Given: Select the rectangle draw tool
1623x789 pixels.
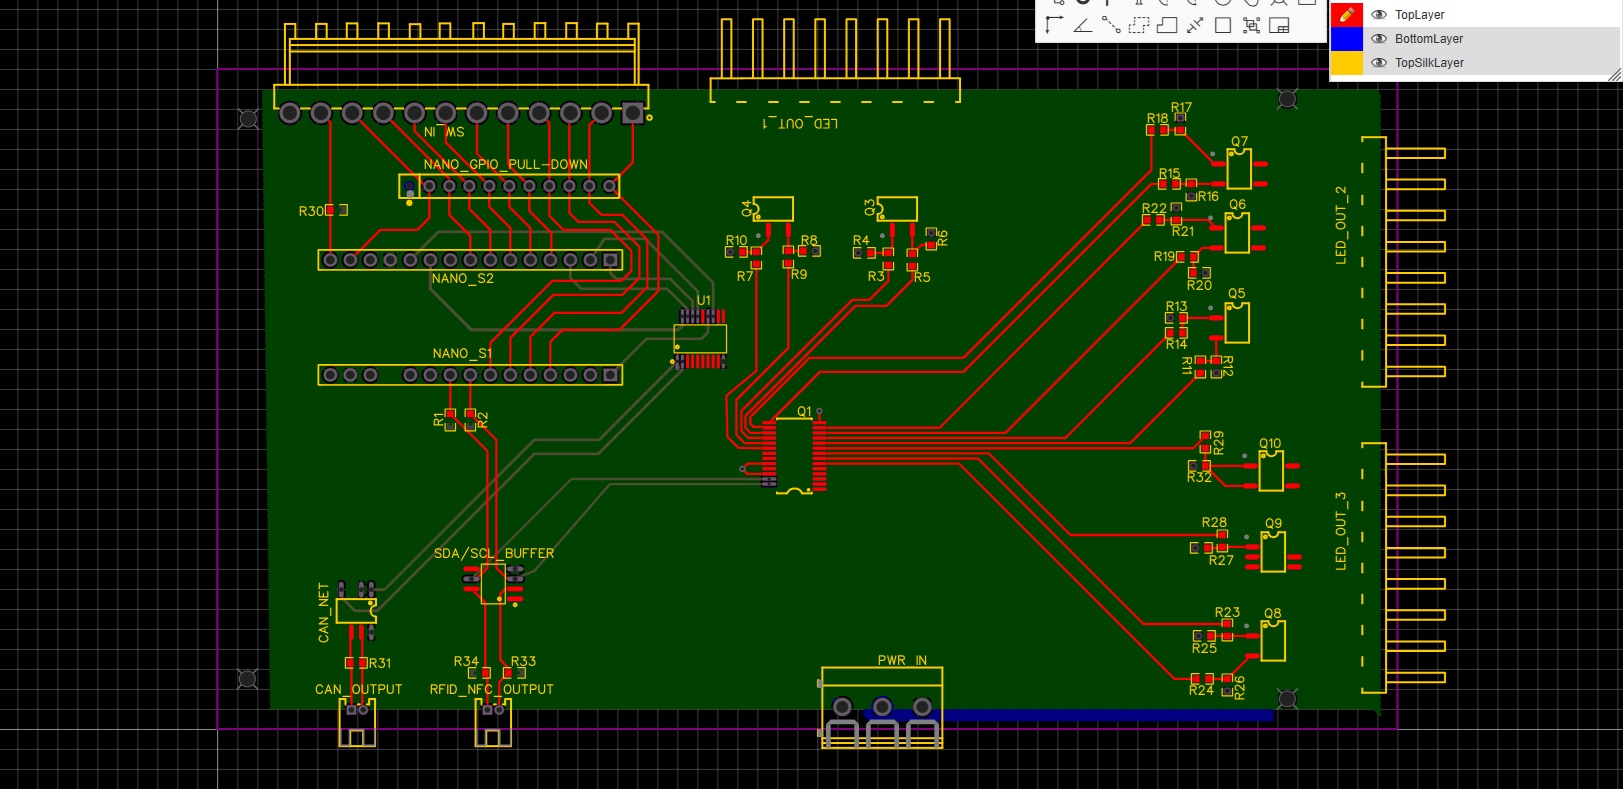Looking at the screenshot, I should pyautogui.click(x=1223, y=25).
